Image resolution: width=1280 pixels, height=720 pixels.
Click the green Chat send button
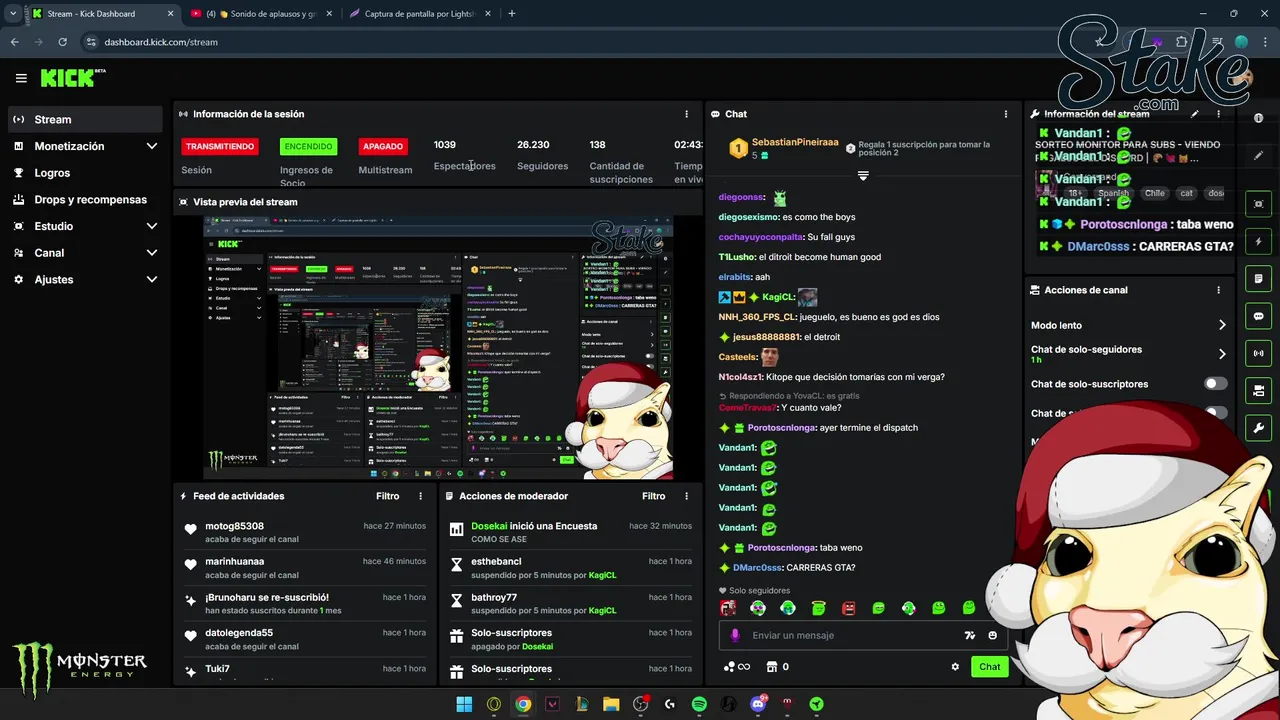tap(989, 667)
